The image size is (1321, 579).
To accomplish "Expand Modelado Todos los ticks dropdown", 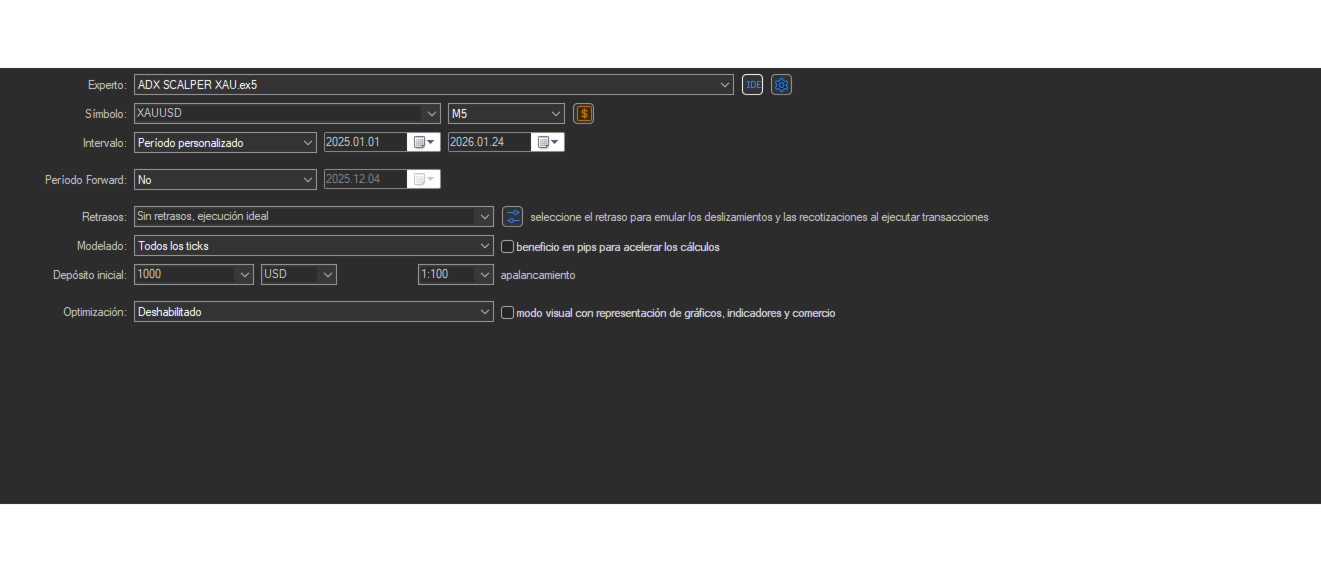I will pyautogui.click(x=485, y=246).
